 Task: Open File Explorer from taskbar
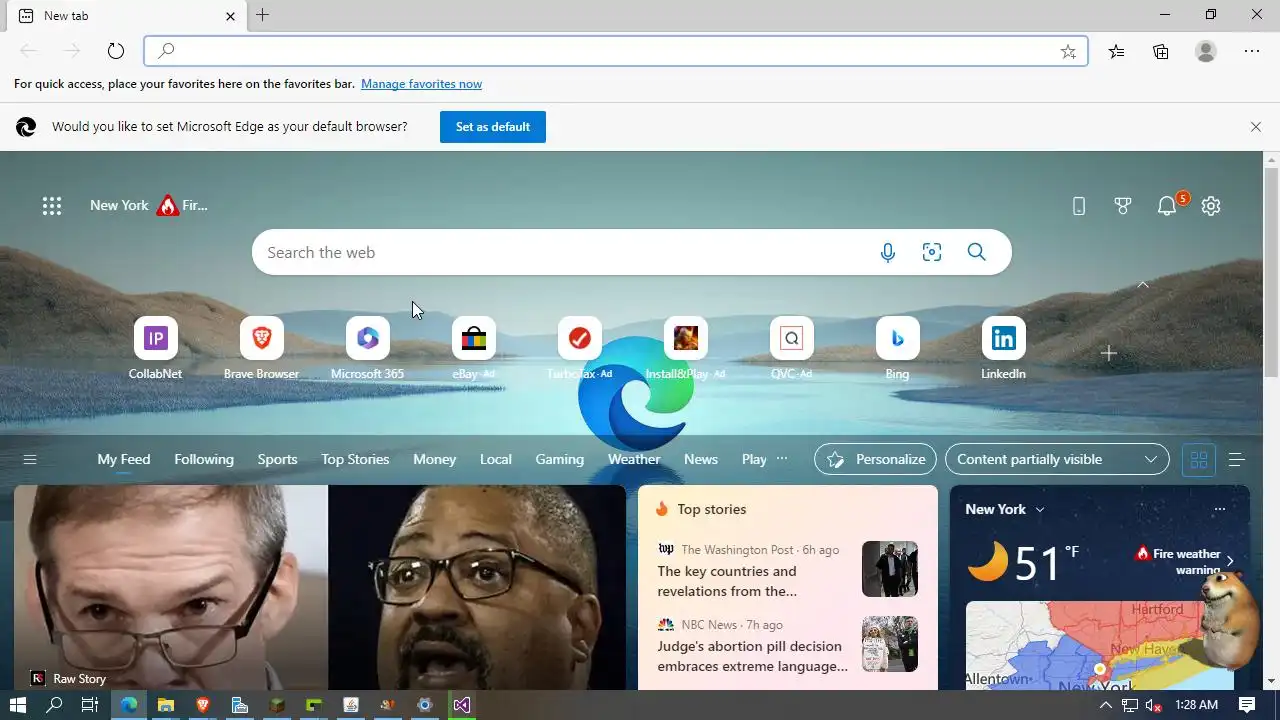[x=166, y=705]
